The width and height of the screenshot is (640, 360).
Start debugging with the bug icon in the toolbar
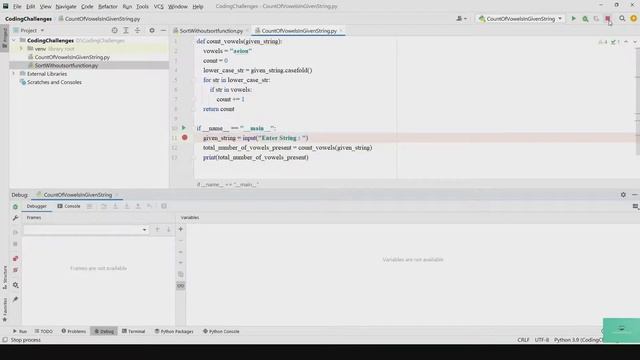pos(585,19)
